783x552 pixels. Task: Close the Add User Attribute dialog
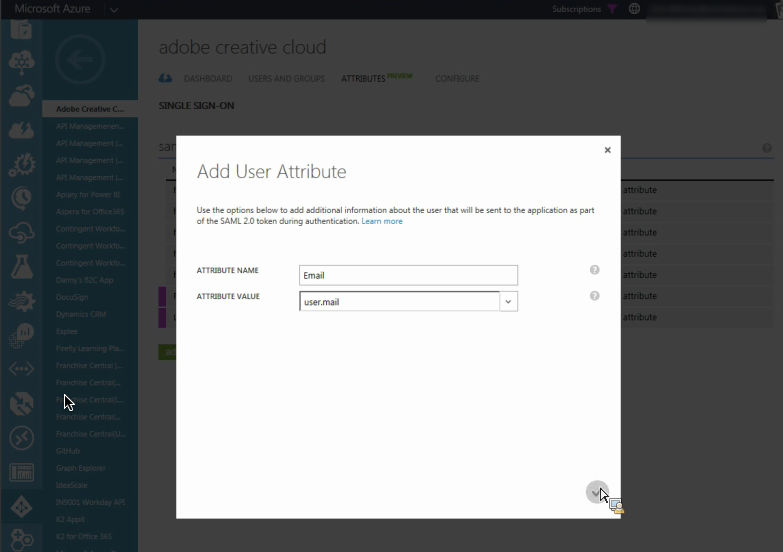(607, 150)
